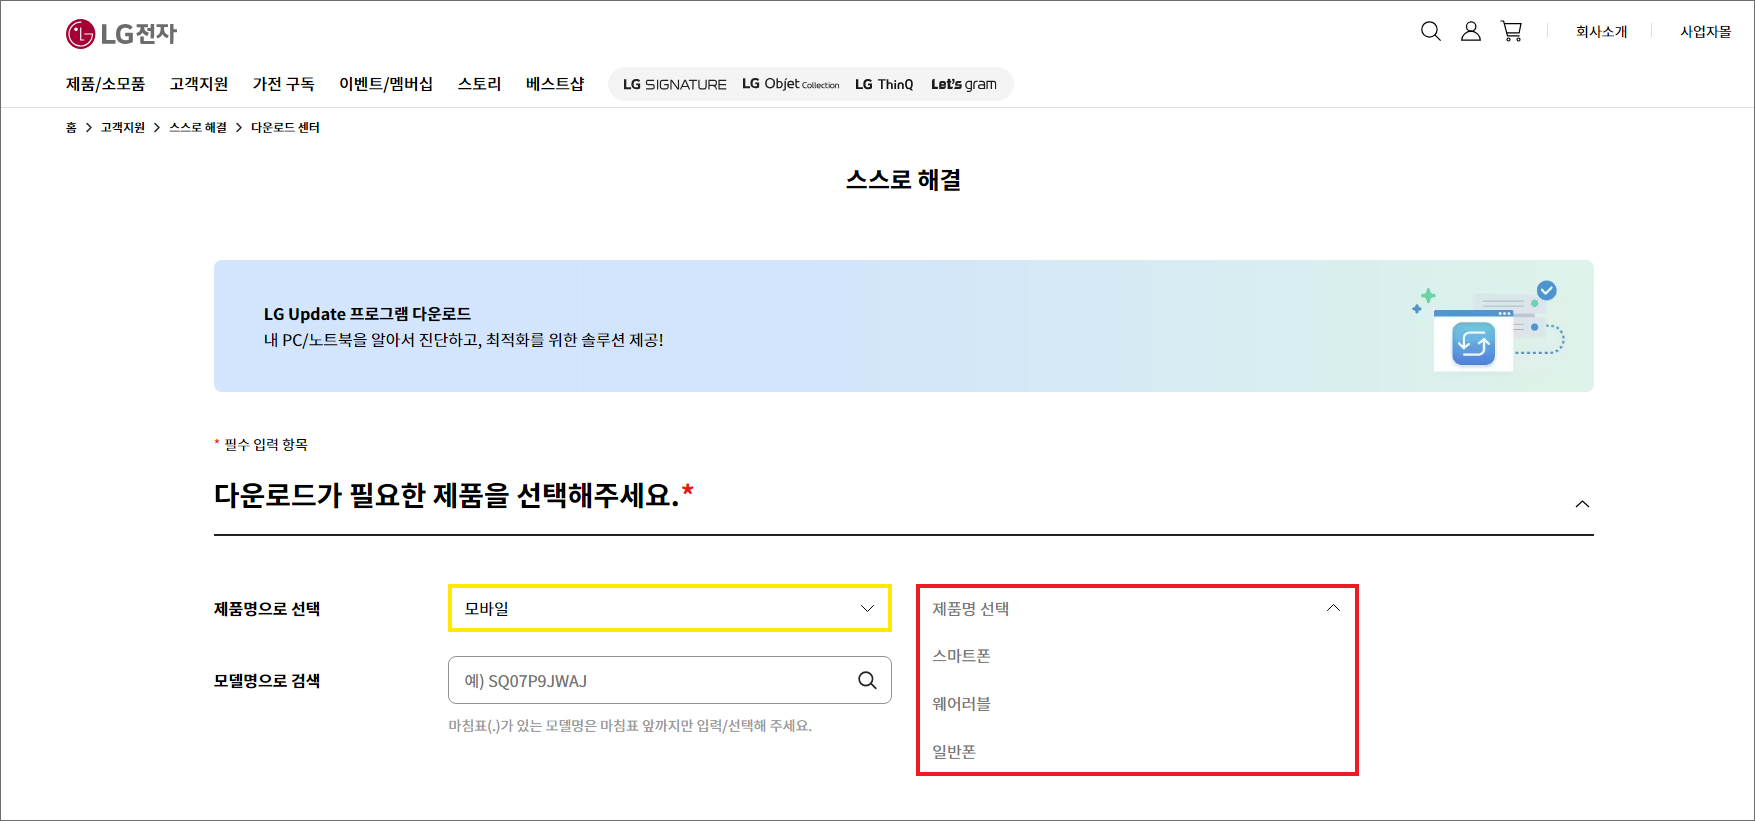Open the shopping cart icon
This screenshot has height=821, width=1755.
1512,32
